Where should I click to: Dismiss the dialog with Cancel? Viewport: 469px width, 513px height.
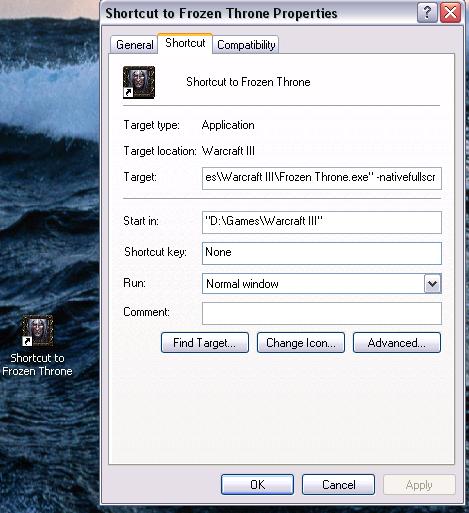point(338,485)
